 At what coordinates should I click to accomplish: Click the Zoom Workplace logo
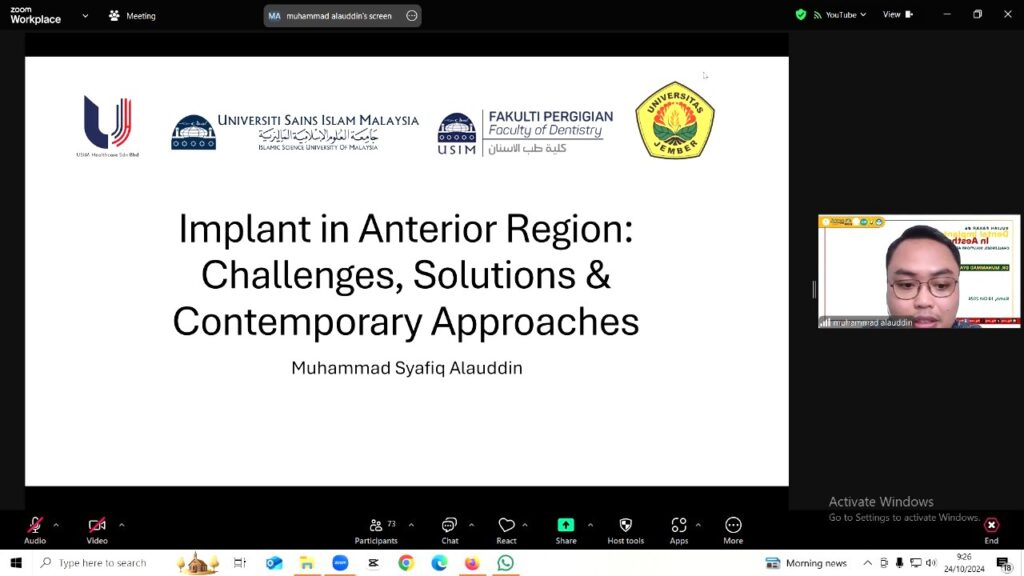click(35, 15)
